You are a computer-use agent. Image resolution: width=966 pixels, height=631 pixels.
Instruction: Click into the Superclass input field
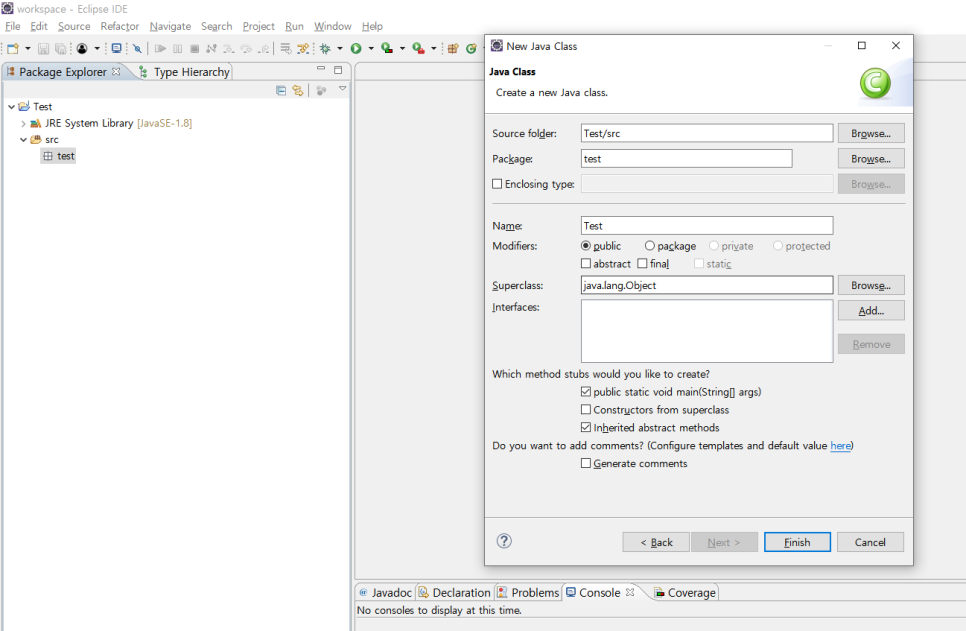(707, 285)
